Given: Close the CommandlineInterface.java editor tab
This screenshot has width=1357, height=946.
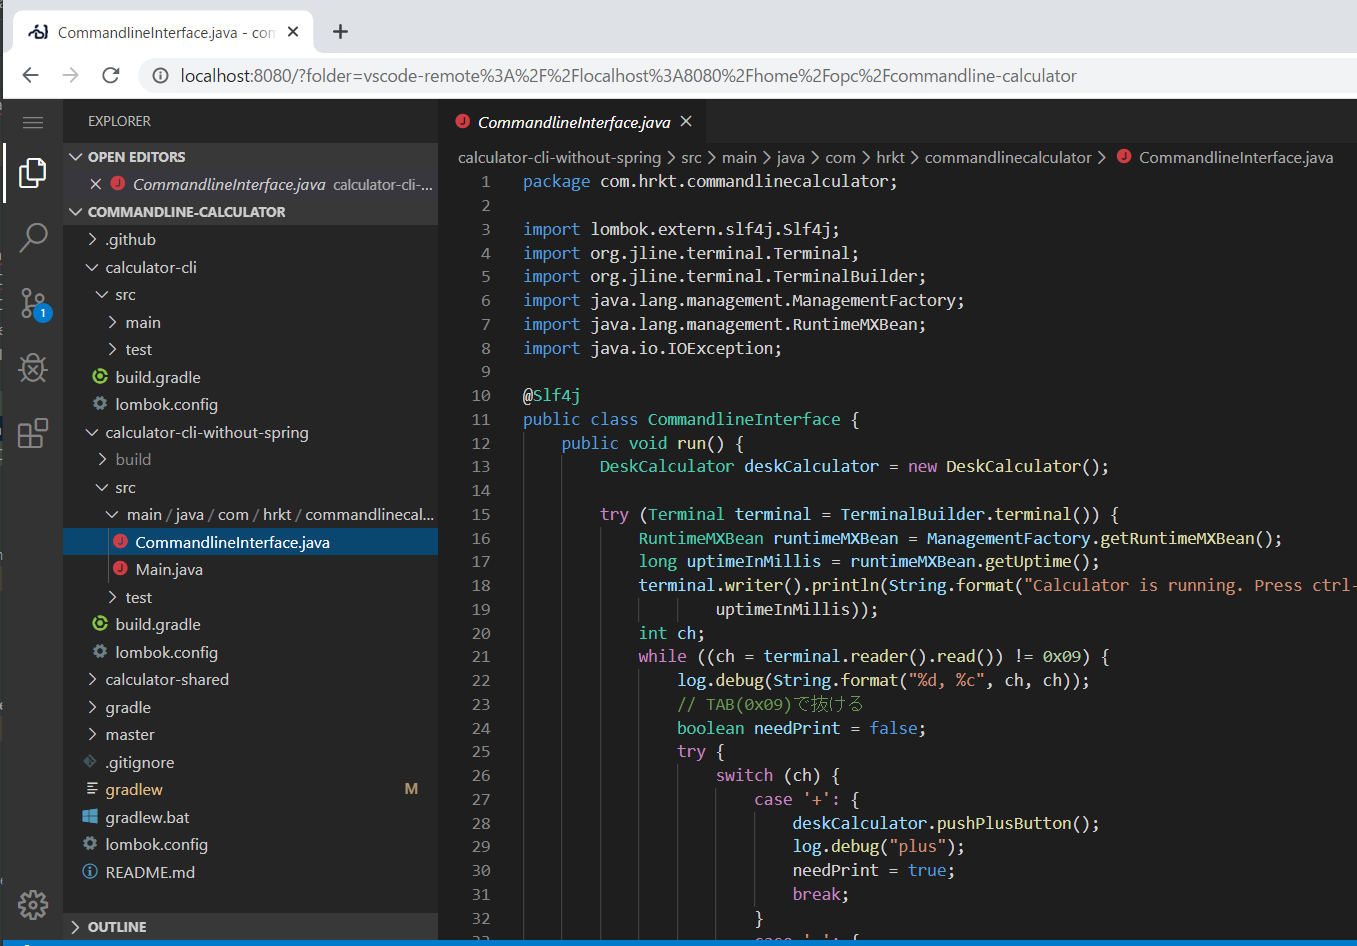Looking at the screenshot, I should tap(686, 121).
